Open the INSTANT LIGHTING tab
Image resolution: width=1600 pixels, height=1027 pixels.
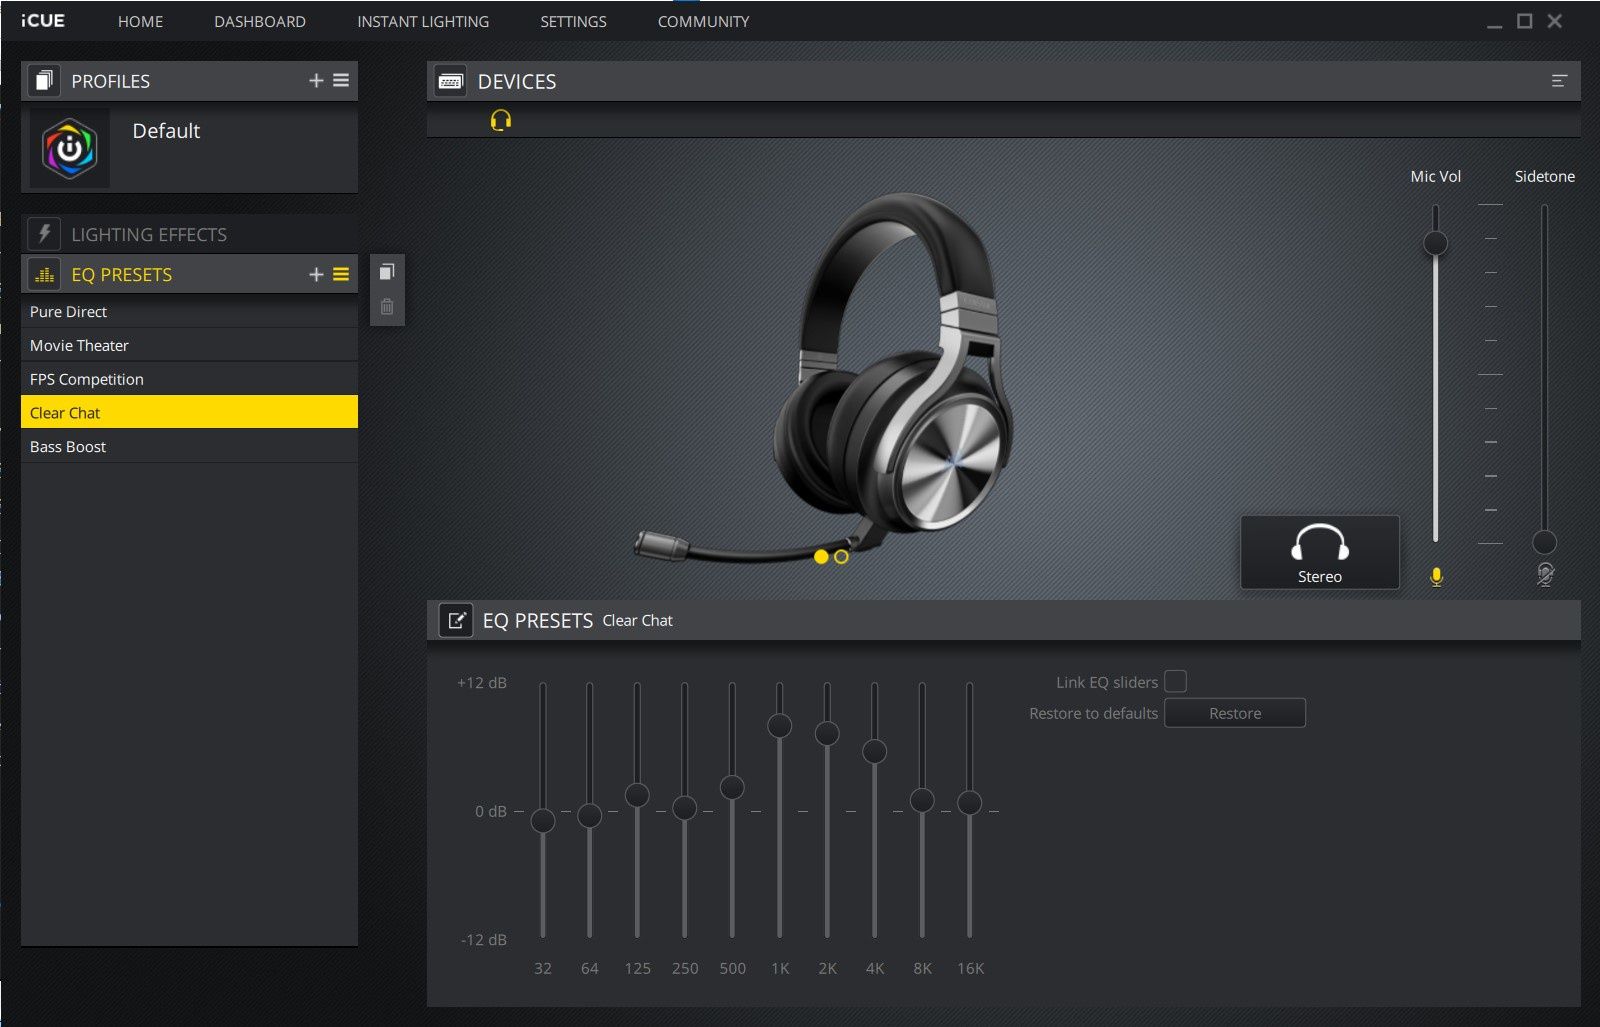423,21
